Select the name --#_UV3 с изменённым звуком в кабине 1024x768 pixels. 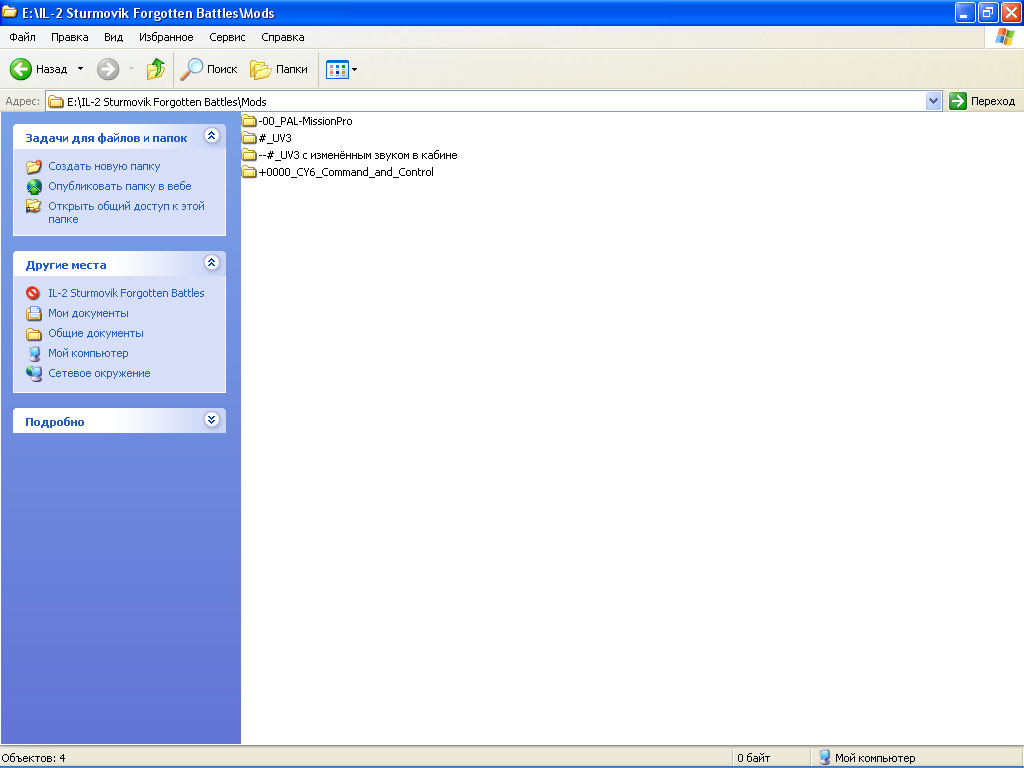(x=358, y=155)
